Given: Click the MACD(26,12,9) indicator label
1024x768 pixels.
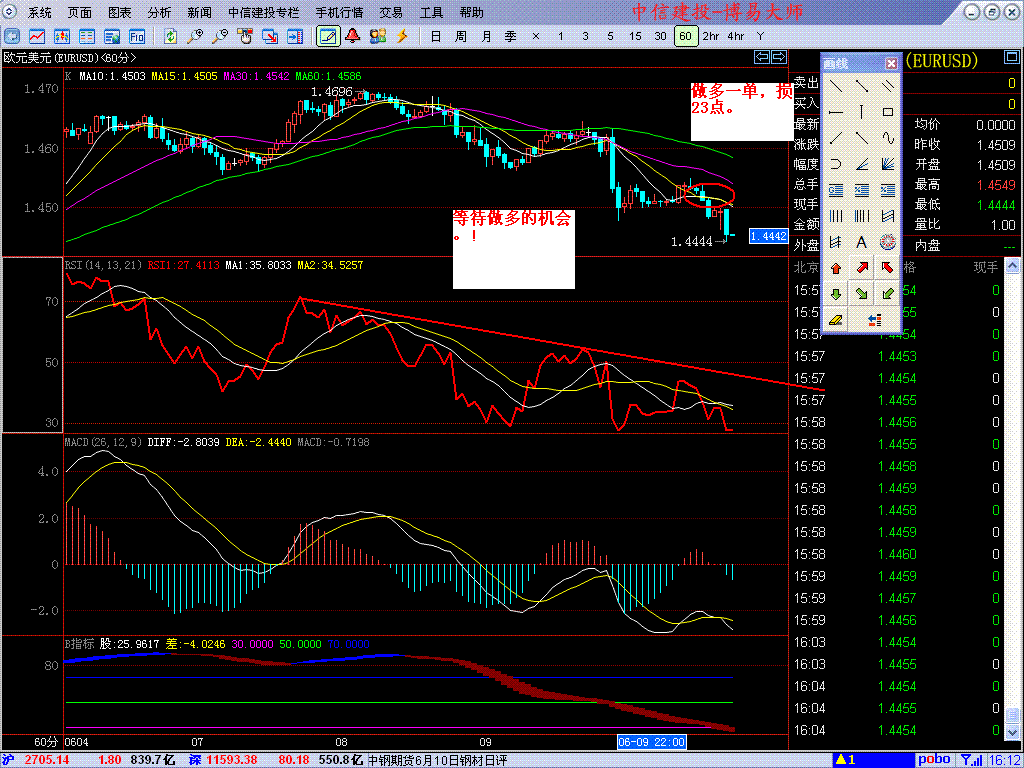Looking at the screenshot, I should point(103,442).
